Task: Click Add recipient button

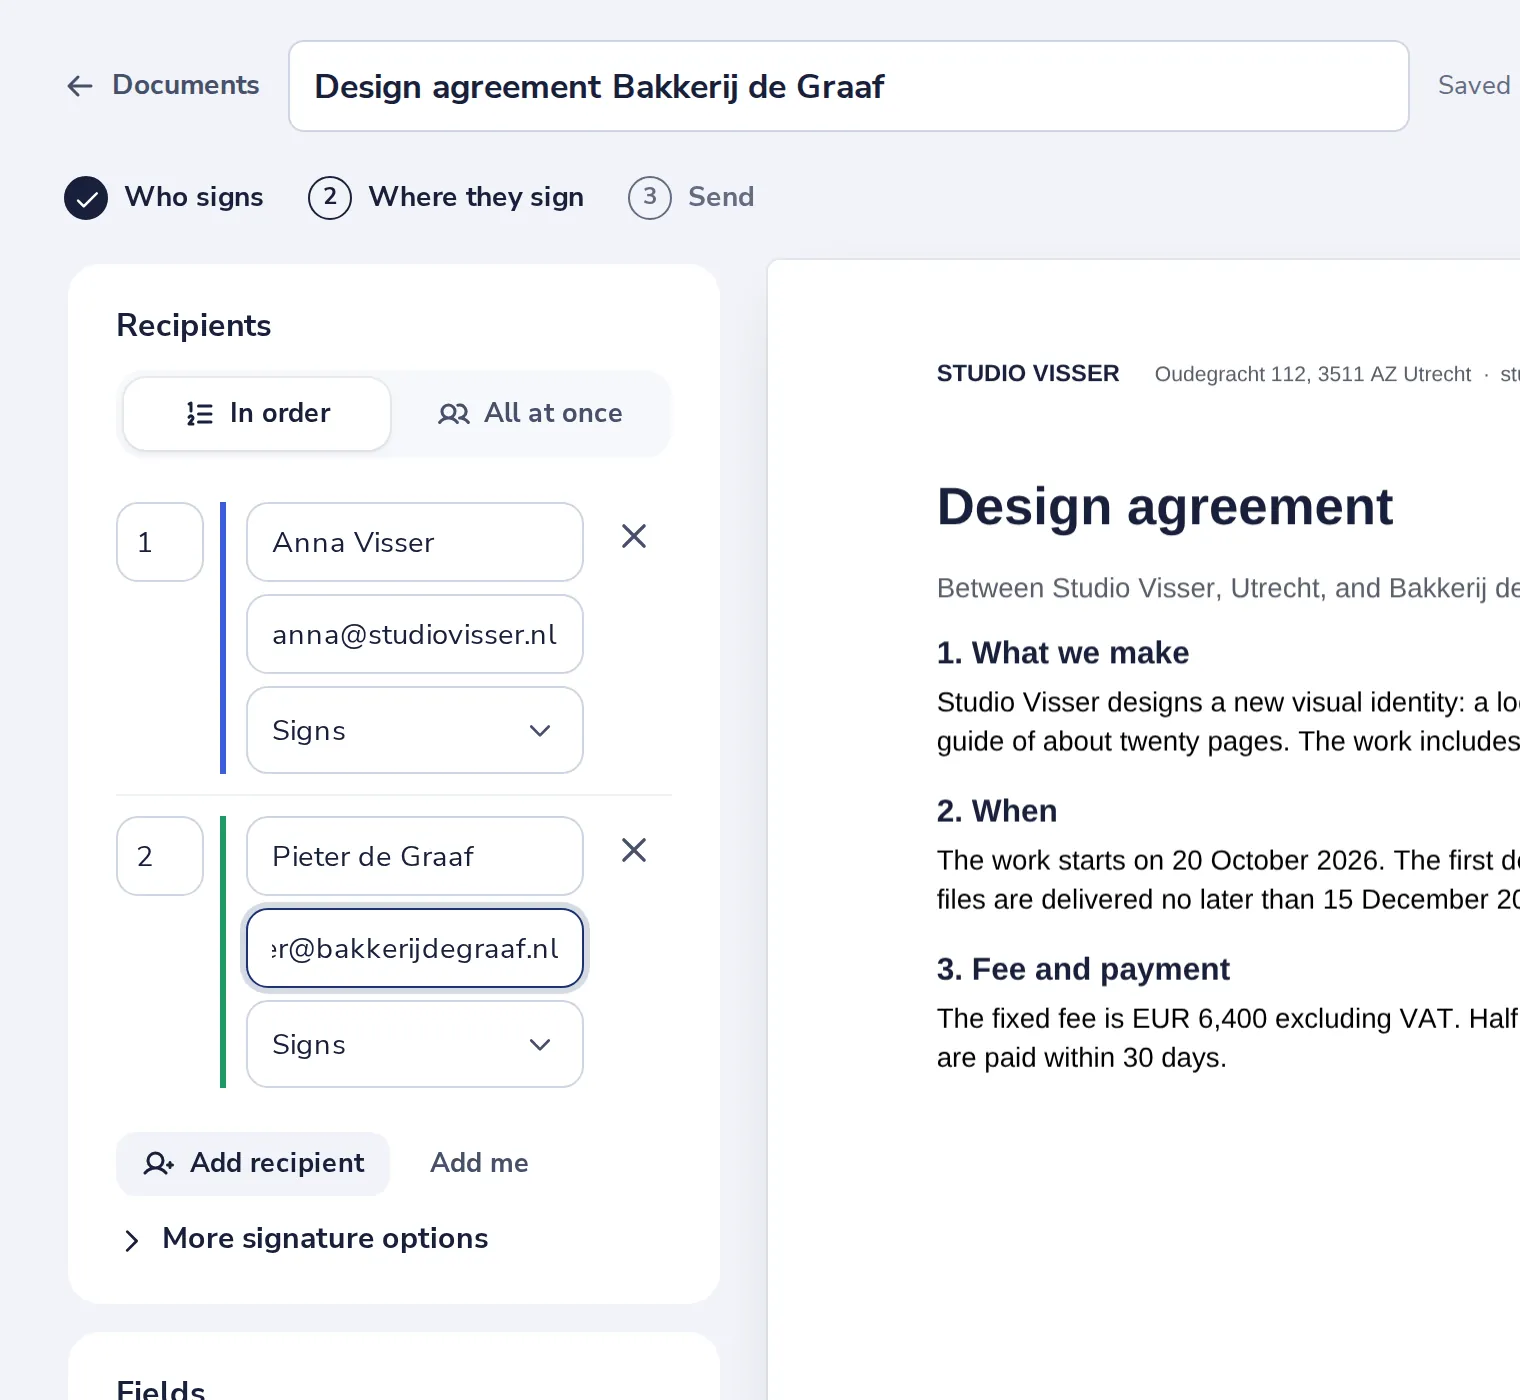Action: 253,1163
